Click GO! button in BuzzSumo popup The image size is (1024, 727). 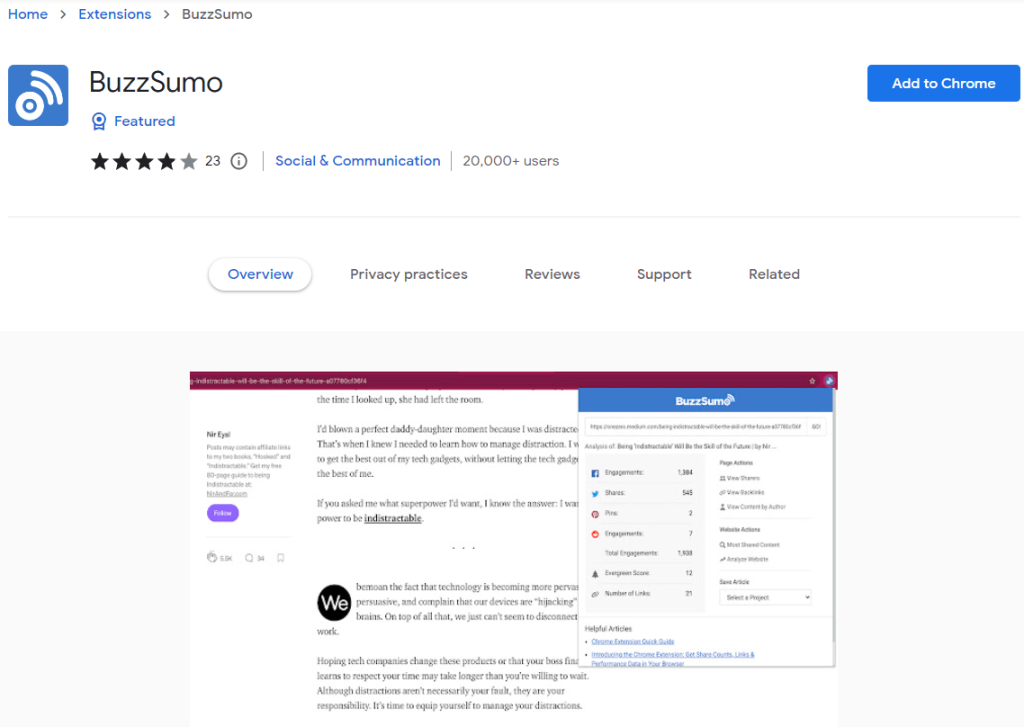(816, 427)
